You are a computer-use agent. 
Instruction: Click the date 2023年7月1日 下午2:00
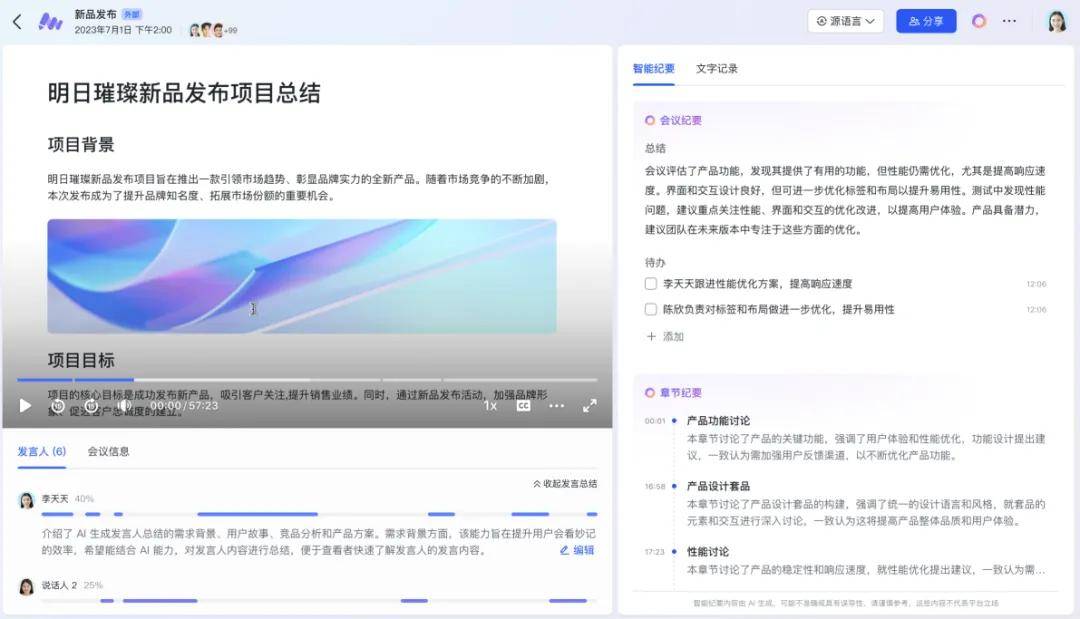click(123, 30)
